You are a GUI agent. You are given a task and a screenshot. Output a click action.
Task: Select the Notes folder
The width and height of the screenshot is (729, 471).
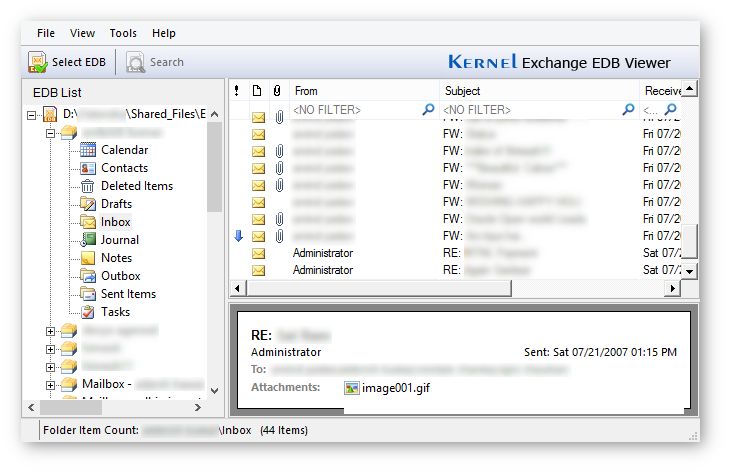pyautogui.click(x=117, y=258)
